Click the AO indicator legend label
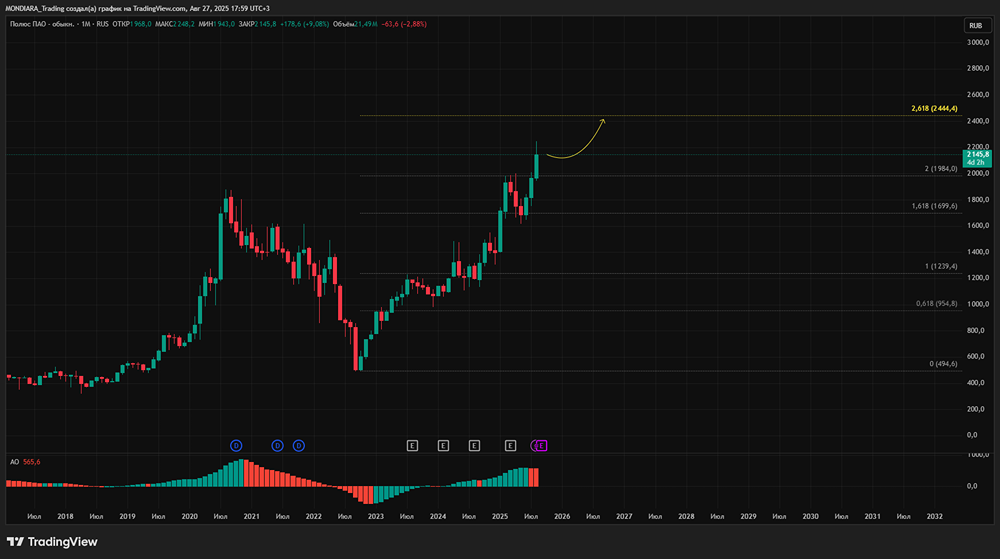Screen dimensions: 1000x559 [14, 462]
